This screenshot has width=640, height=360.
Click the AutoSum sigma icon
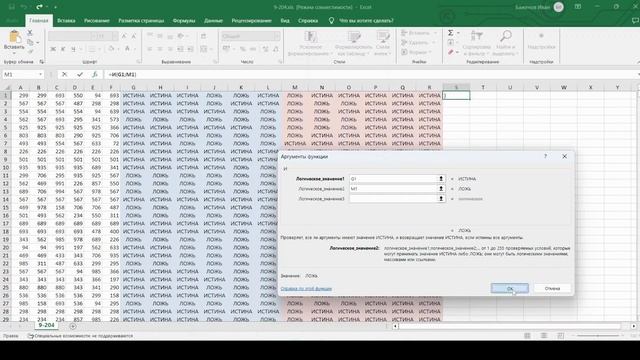(451, 33)
